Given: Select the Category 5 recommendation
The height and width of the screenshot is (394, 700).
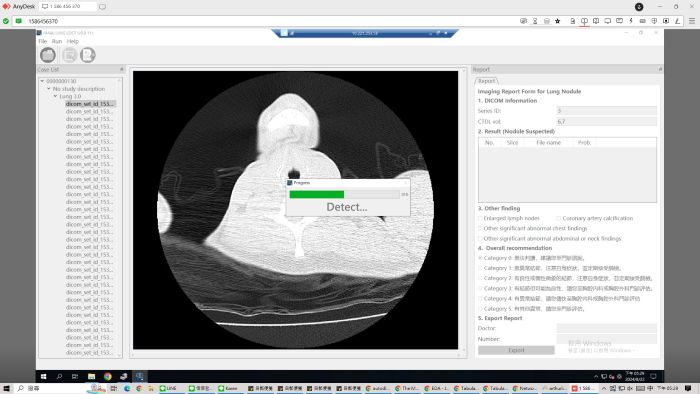Looking at the screenshot, I should point(481,309).
